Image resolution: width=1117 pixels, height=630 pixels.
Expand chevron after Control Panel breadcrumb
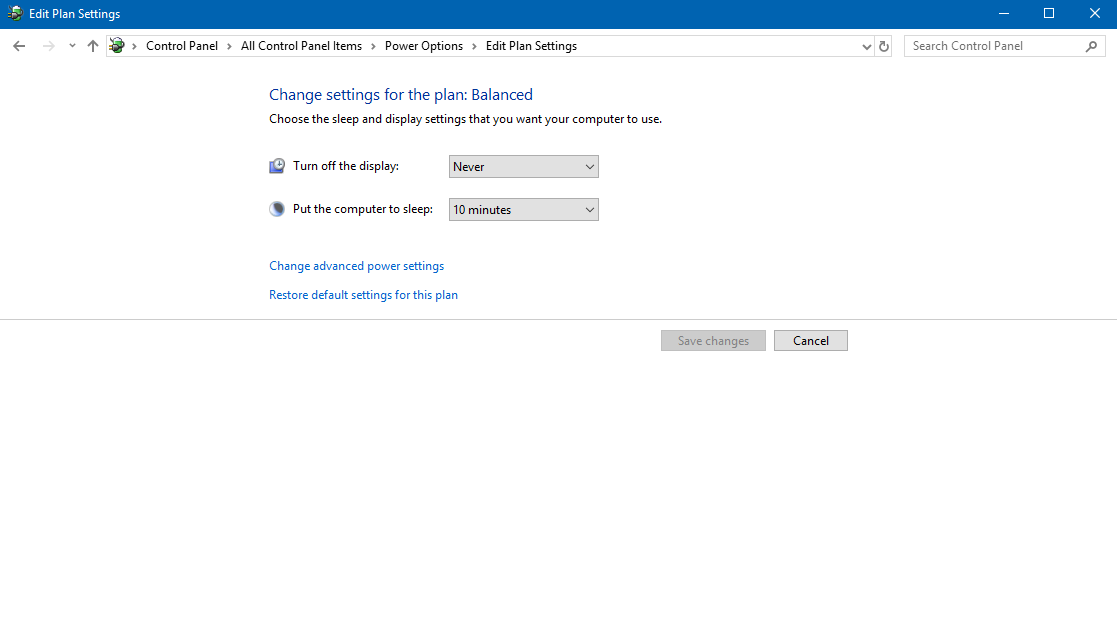tap(229, 46)
